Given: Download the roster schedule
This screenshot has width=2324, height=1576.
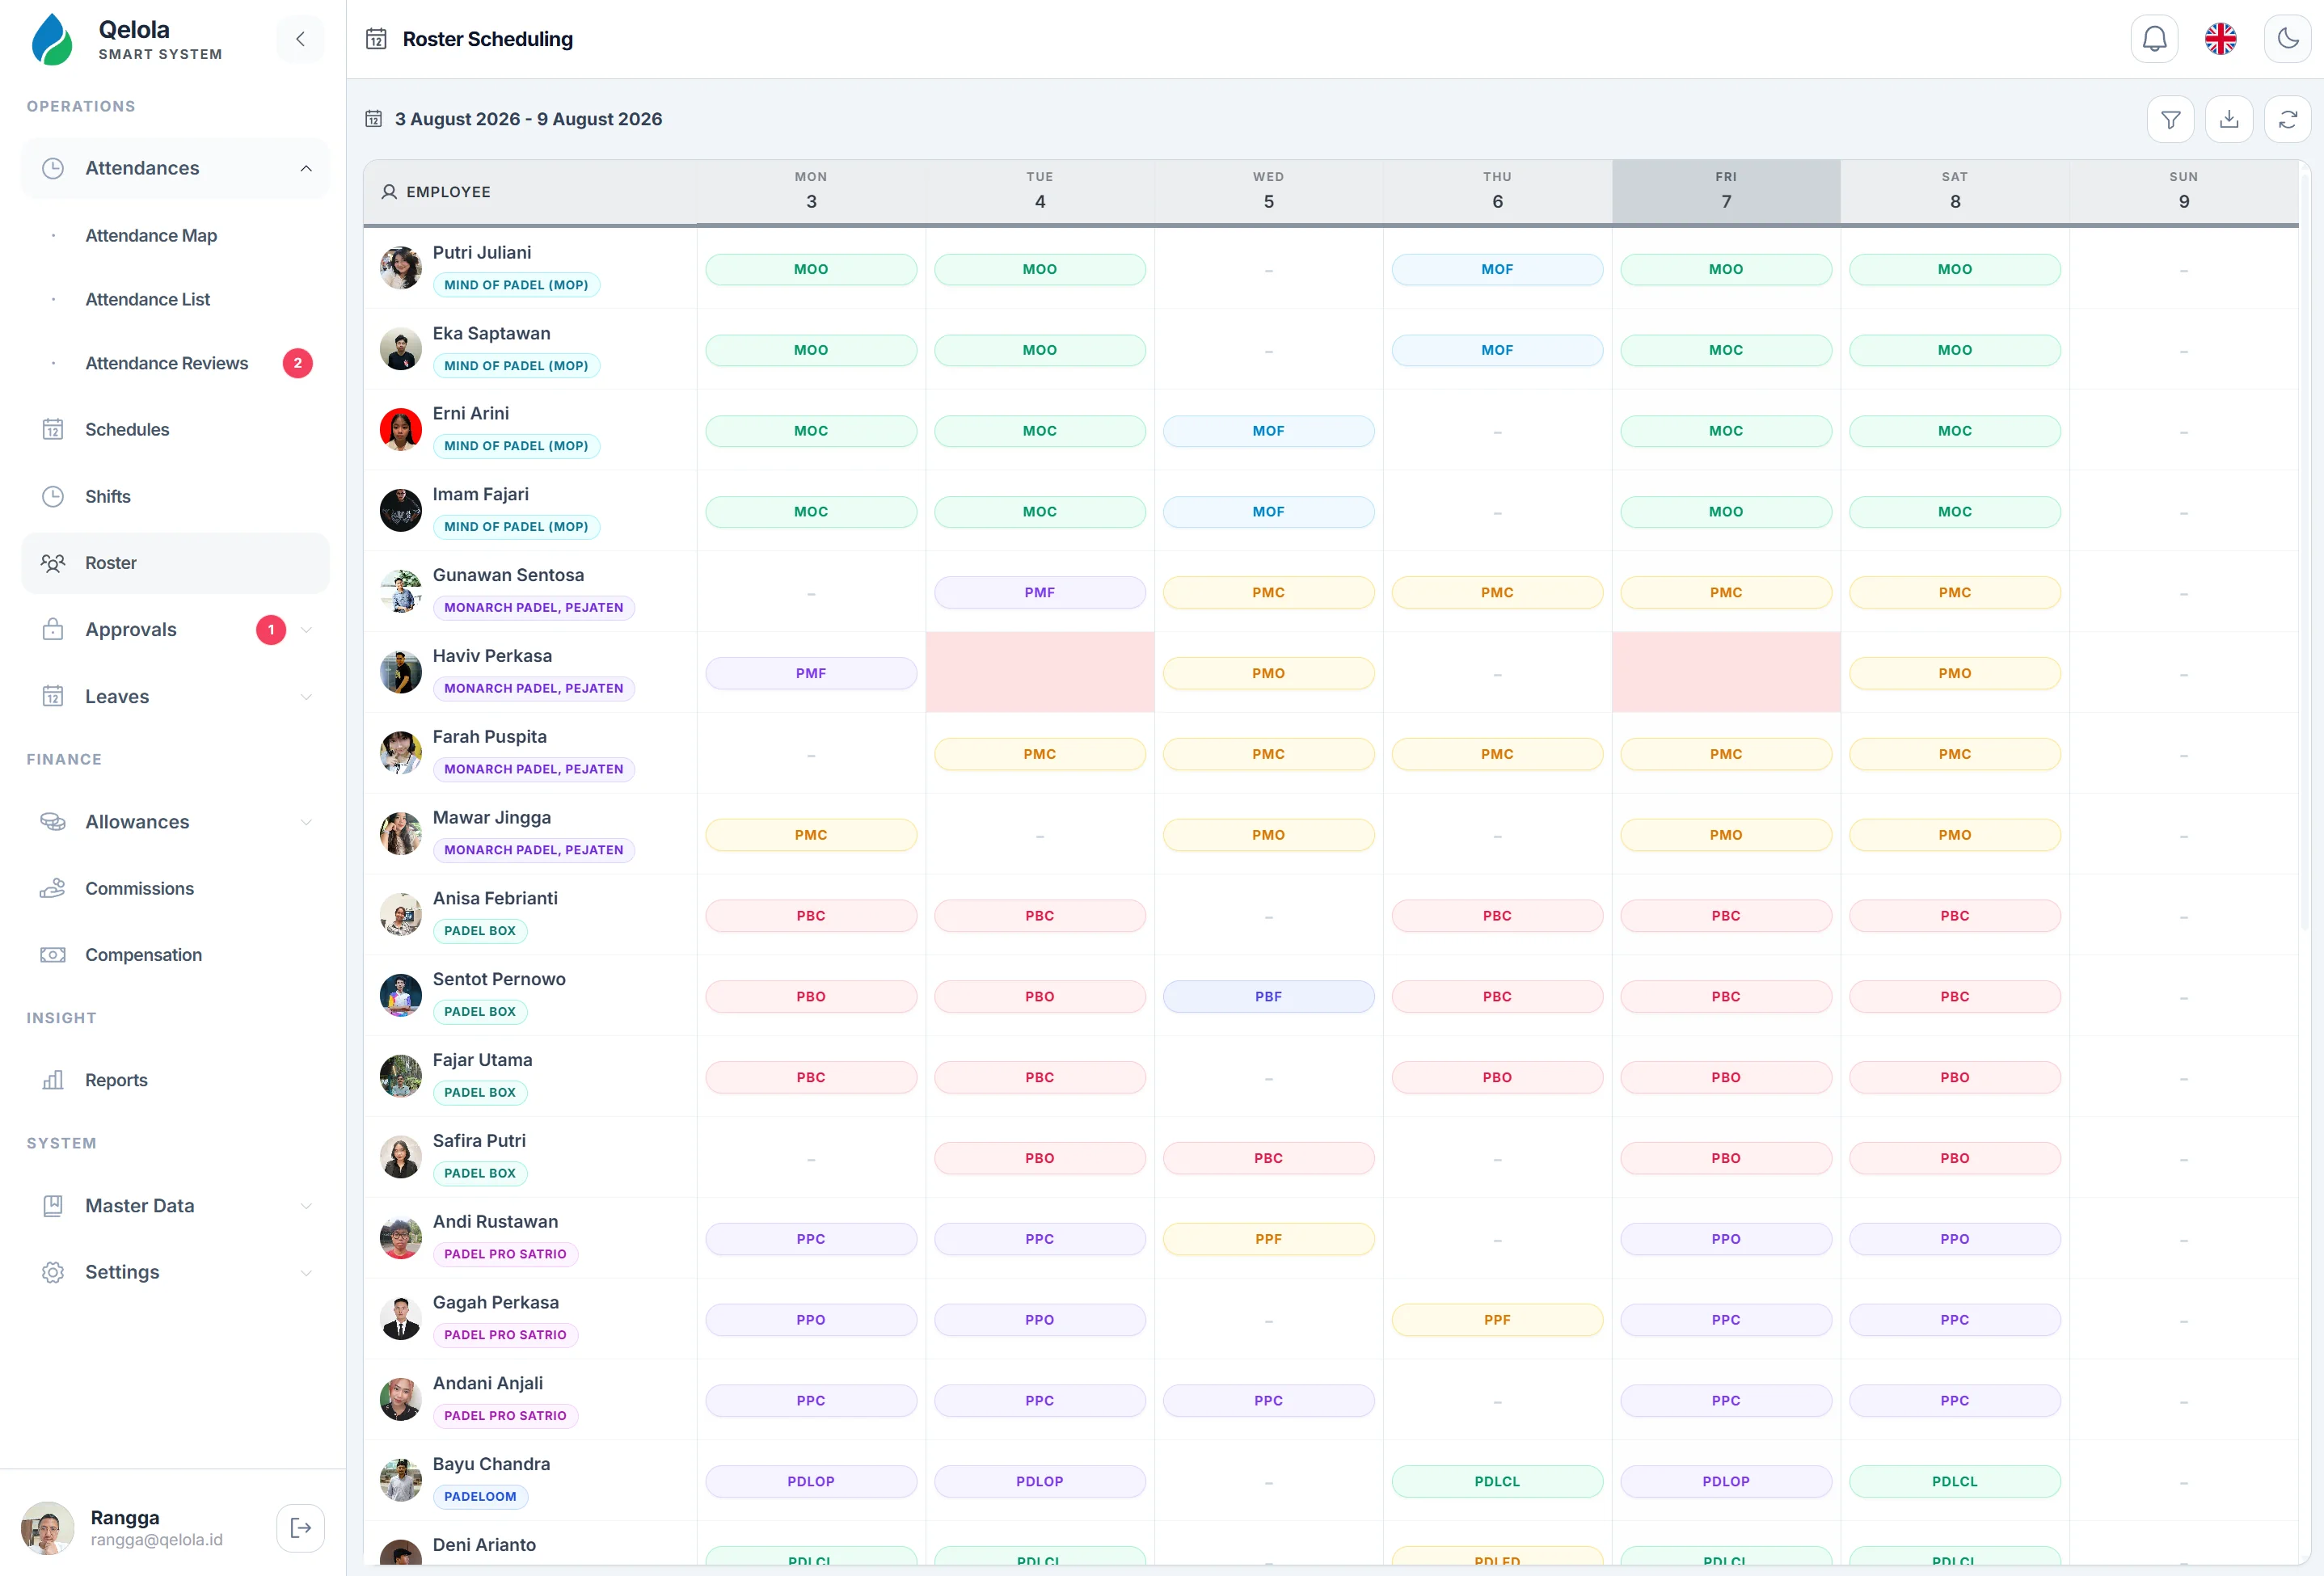Looking at the screenshot, I should tap(2229, 120).
